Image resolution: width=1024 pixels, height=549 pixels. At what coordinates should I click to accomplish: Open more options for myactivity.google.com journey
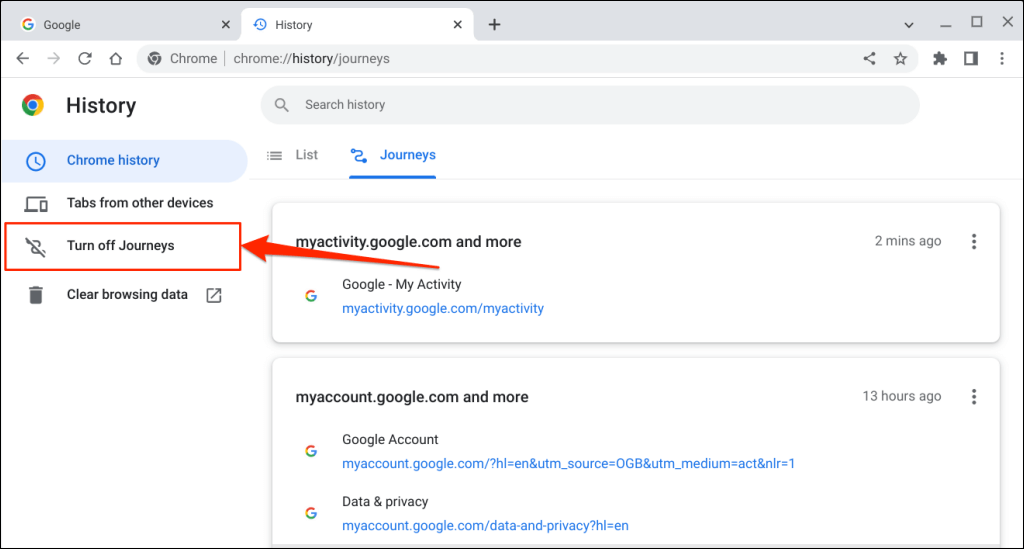click(x=974, y=242)
